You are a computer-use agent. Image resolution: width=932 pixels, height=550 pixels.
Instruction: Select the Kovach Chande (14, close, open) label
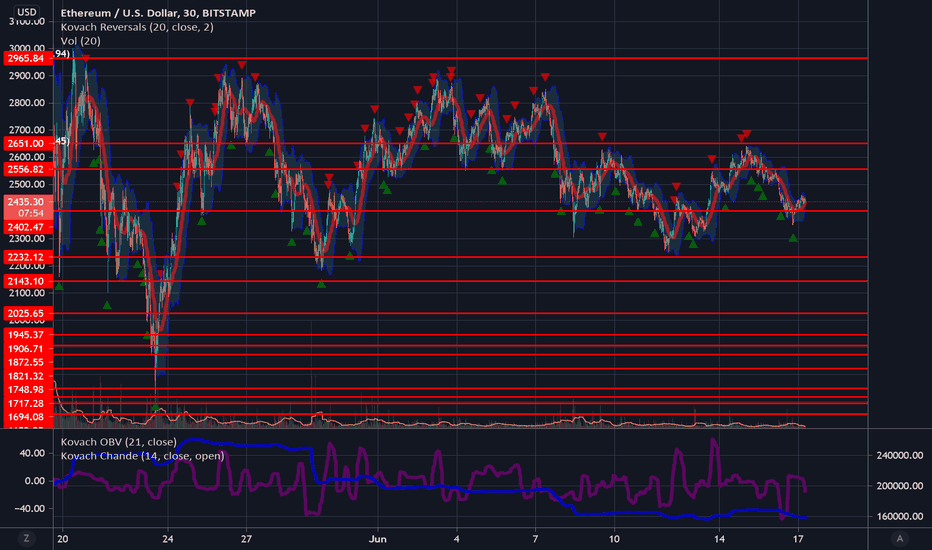[x=142, y=456]
